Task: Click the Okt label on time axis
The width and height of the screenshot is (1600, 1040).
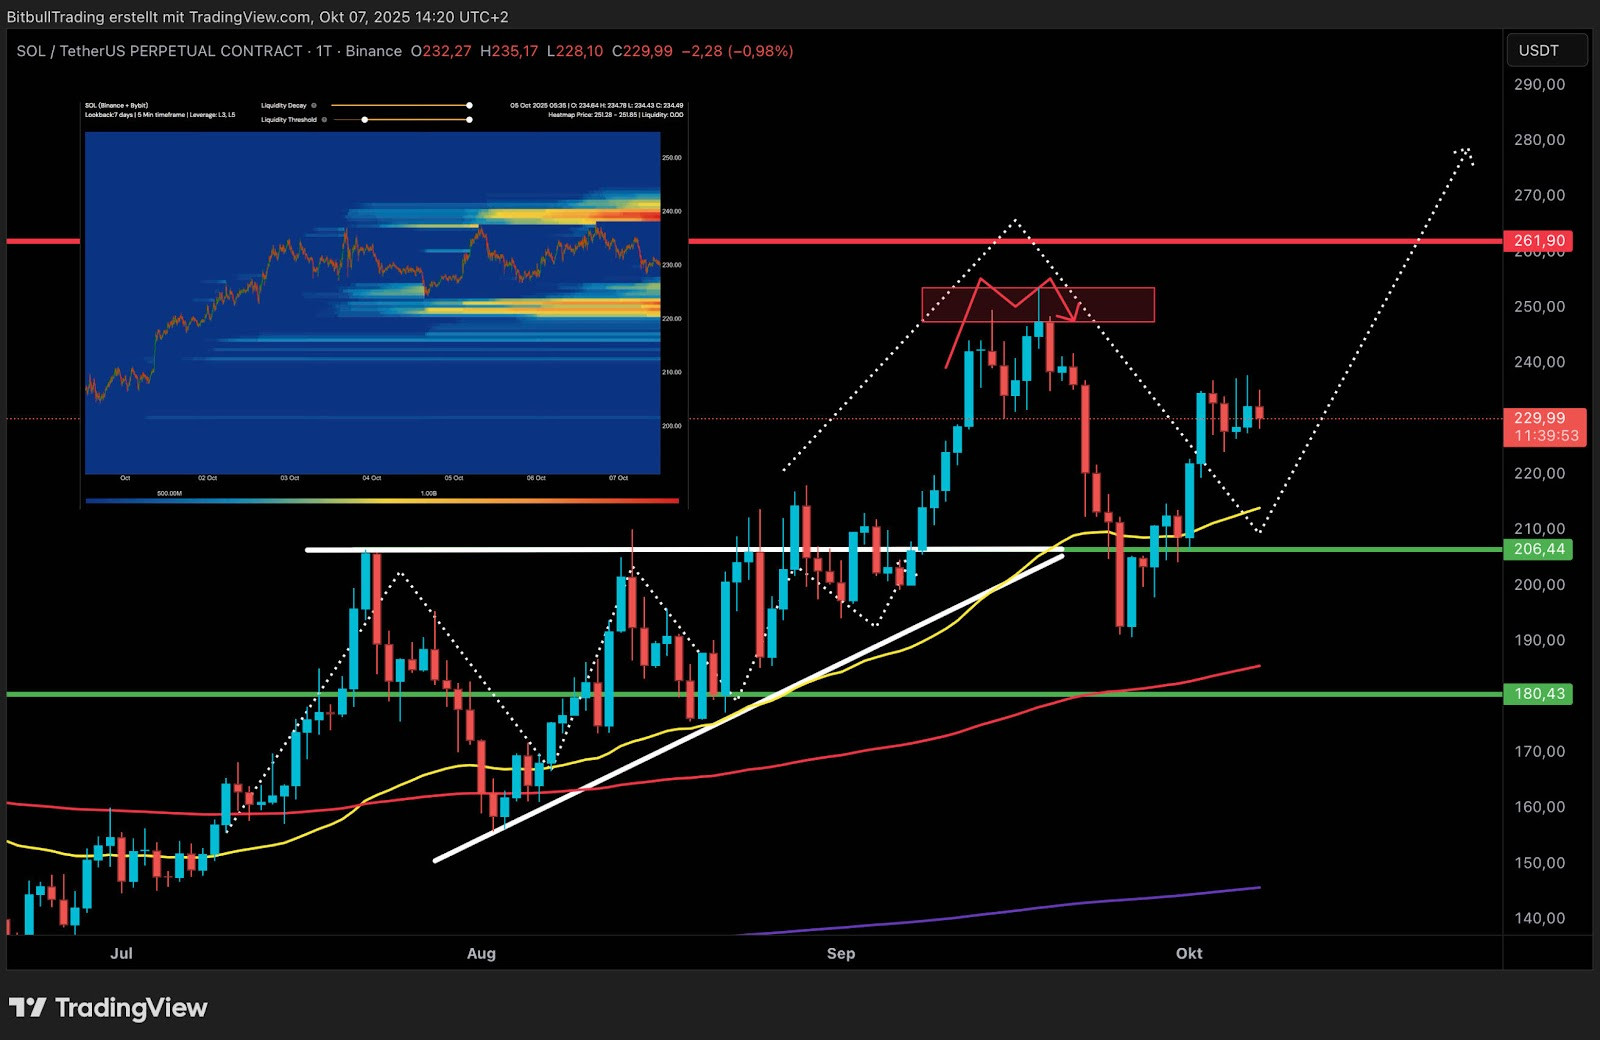Action: pyautogui.click(x=1189, y=953)
